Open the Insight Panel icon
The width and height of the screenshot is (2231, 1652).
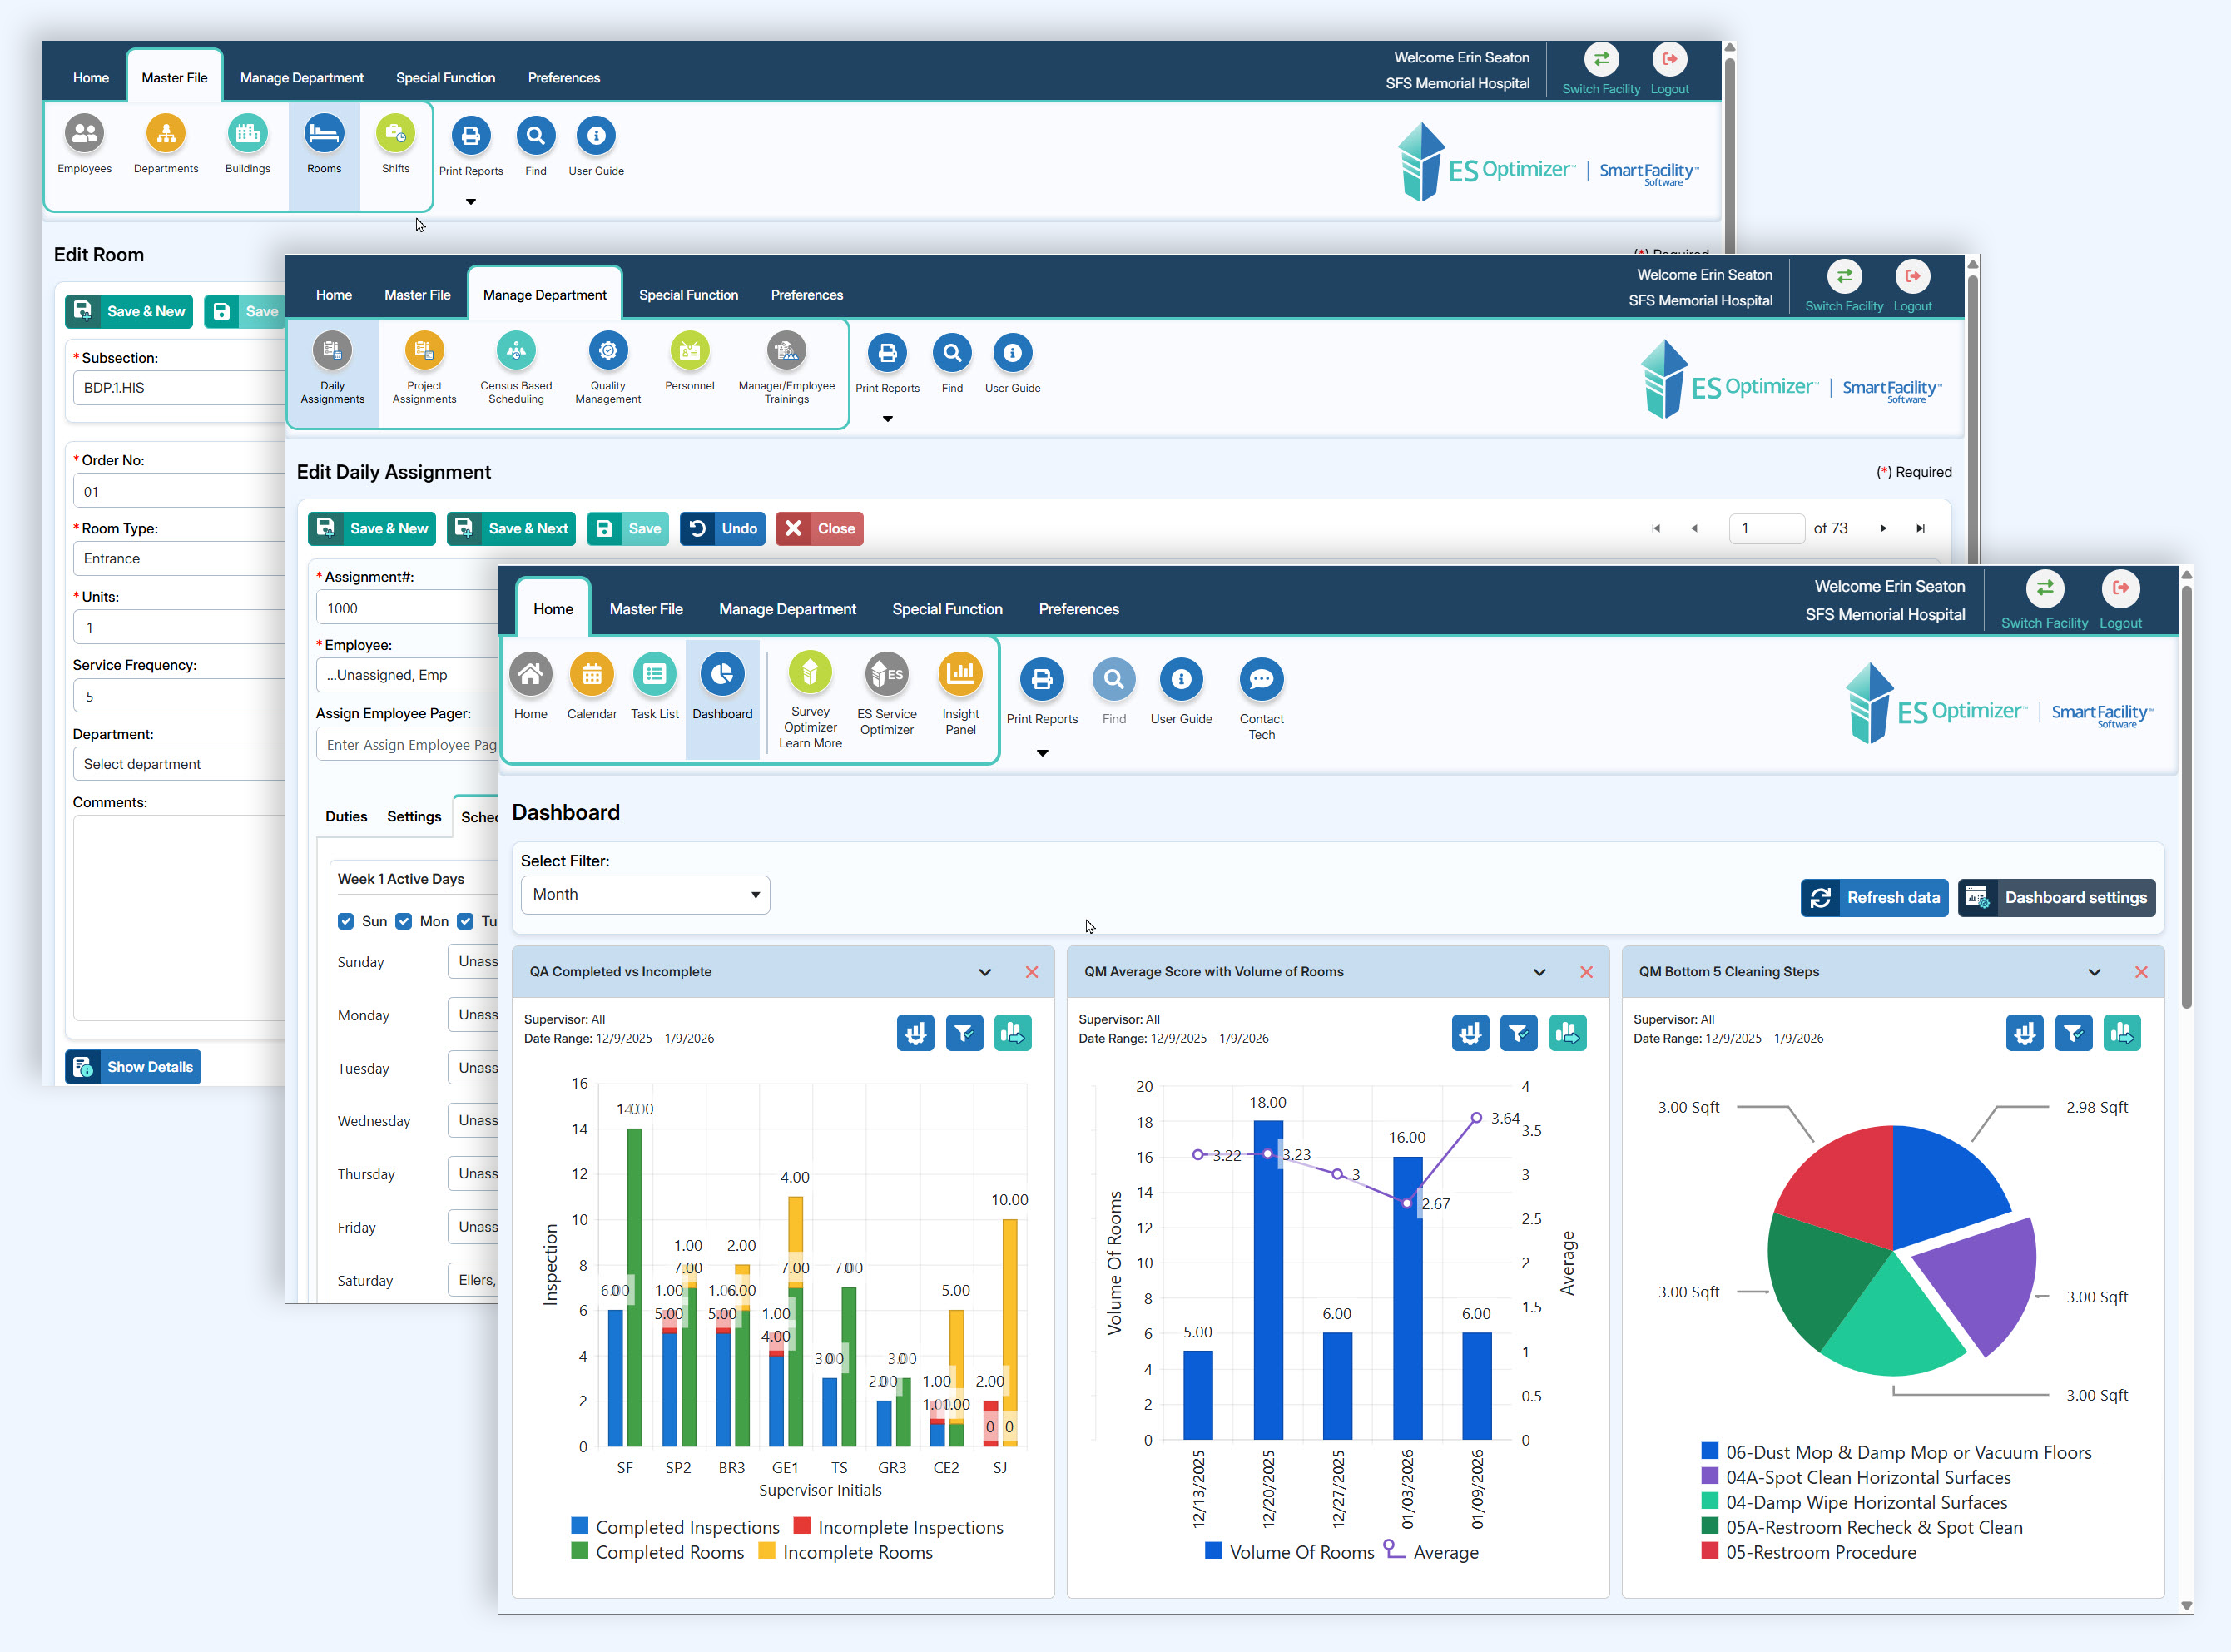(x=960, y=676)
